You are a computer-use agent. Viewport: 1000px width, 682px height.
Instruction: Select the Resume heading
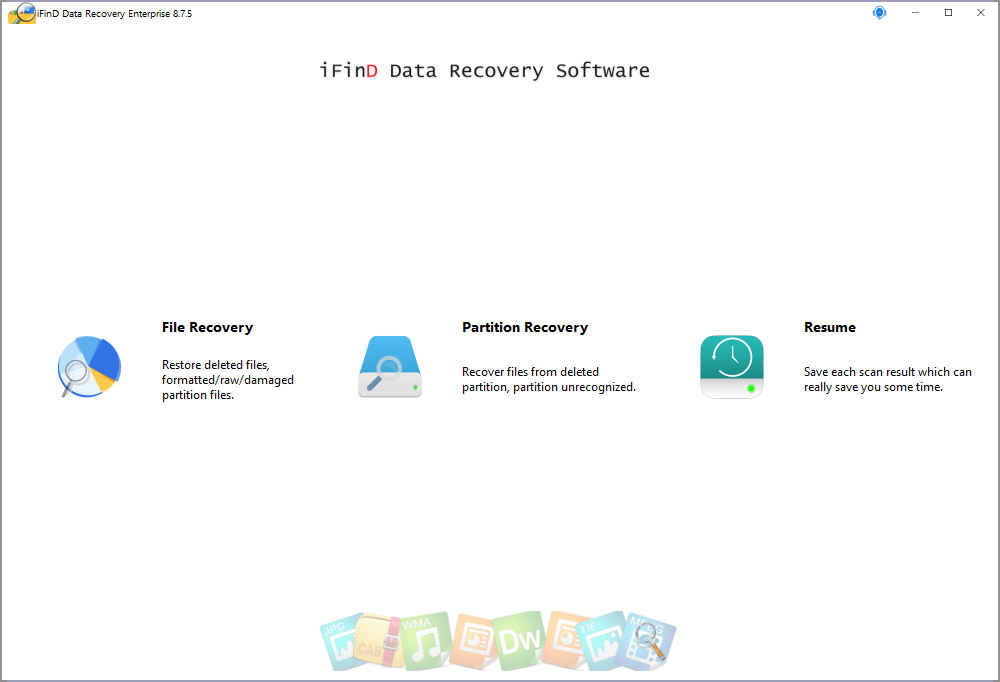(x=830, y=327)
